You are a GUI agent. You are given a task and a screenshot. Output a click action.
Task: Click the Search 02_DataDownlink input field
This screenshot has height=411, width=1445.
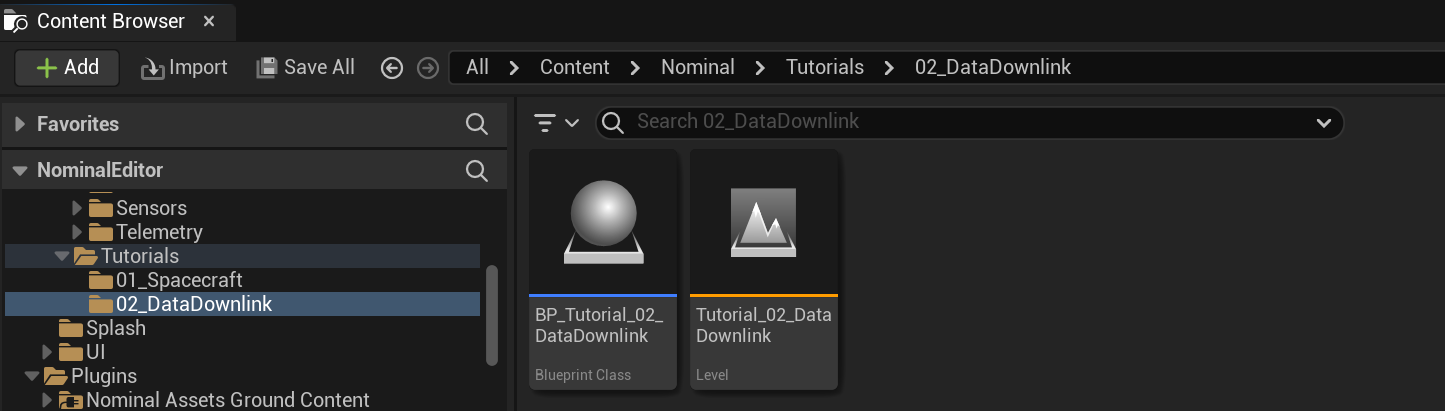960,122
